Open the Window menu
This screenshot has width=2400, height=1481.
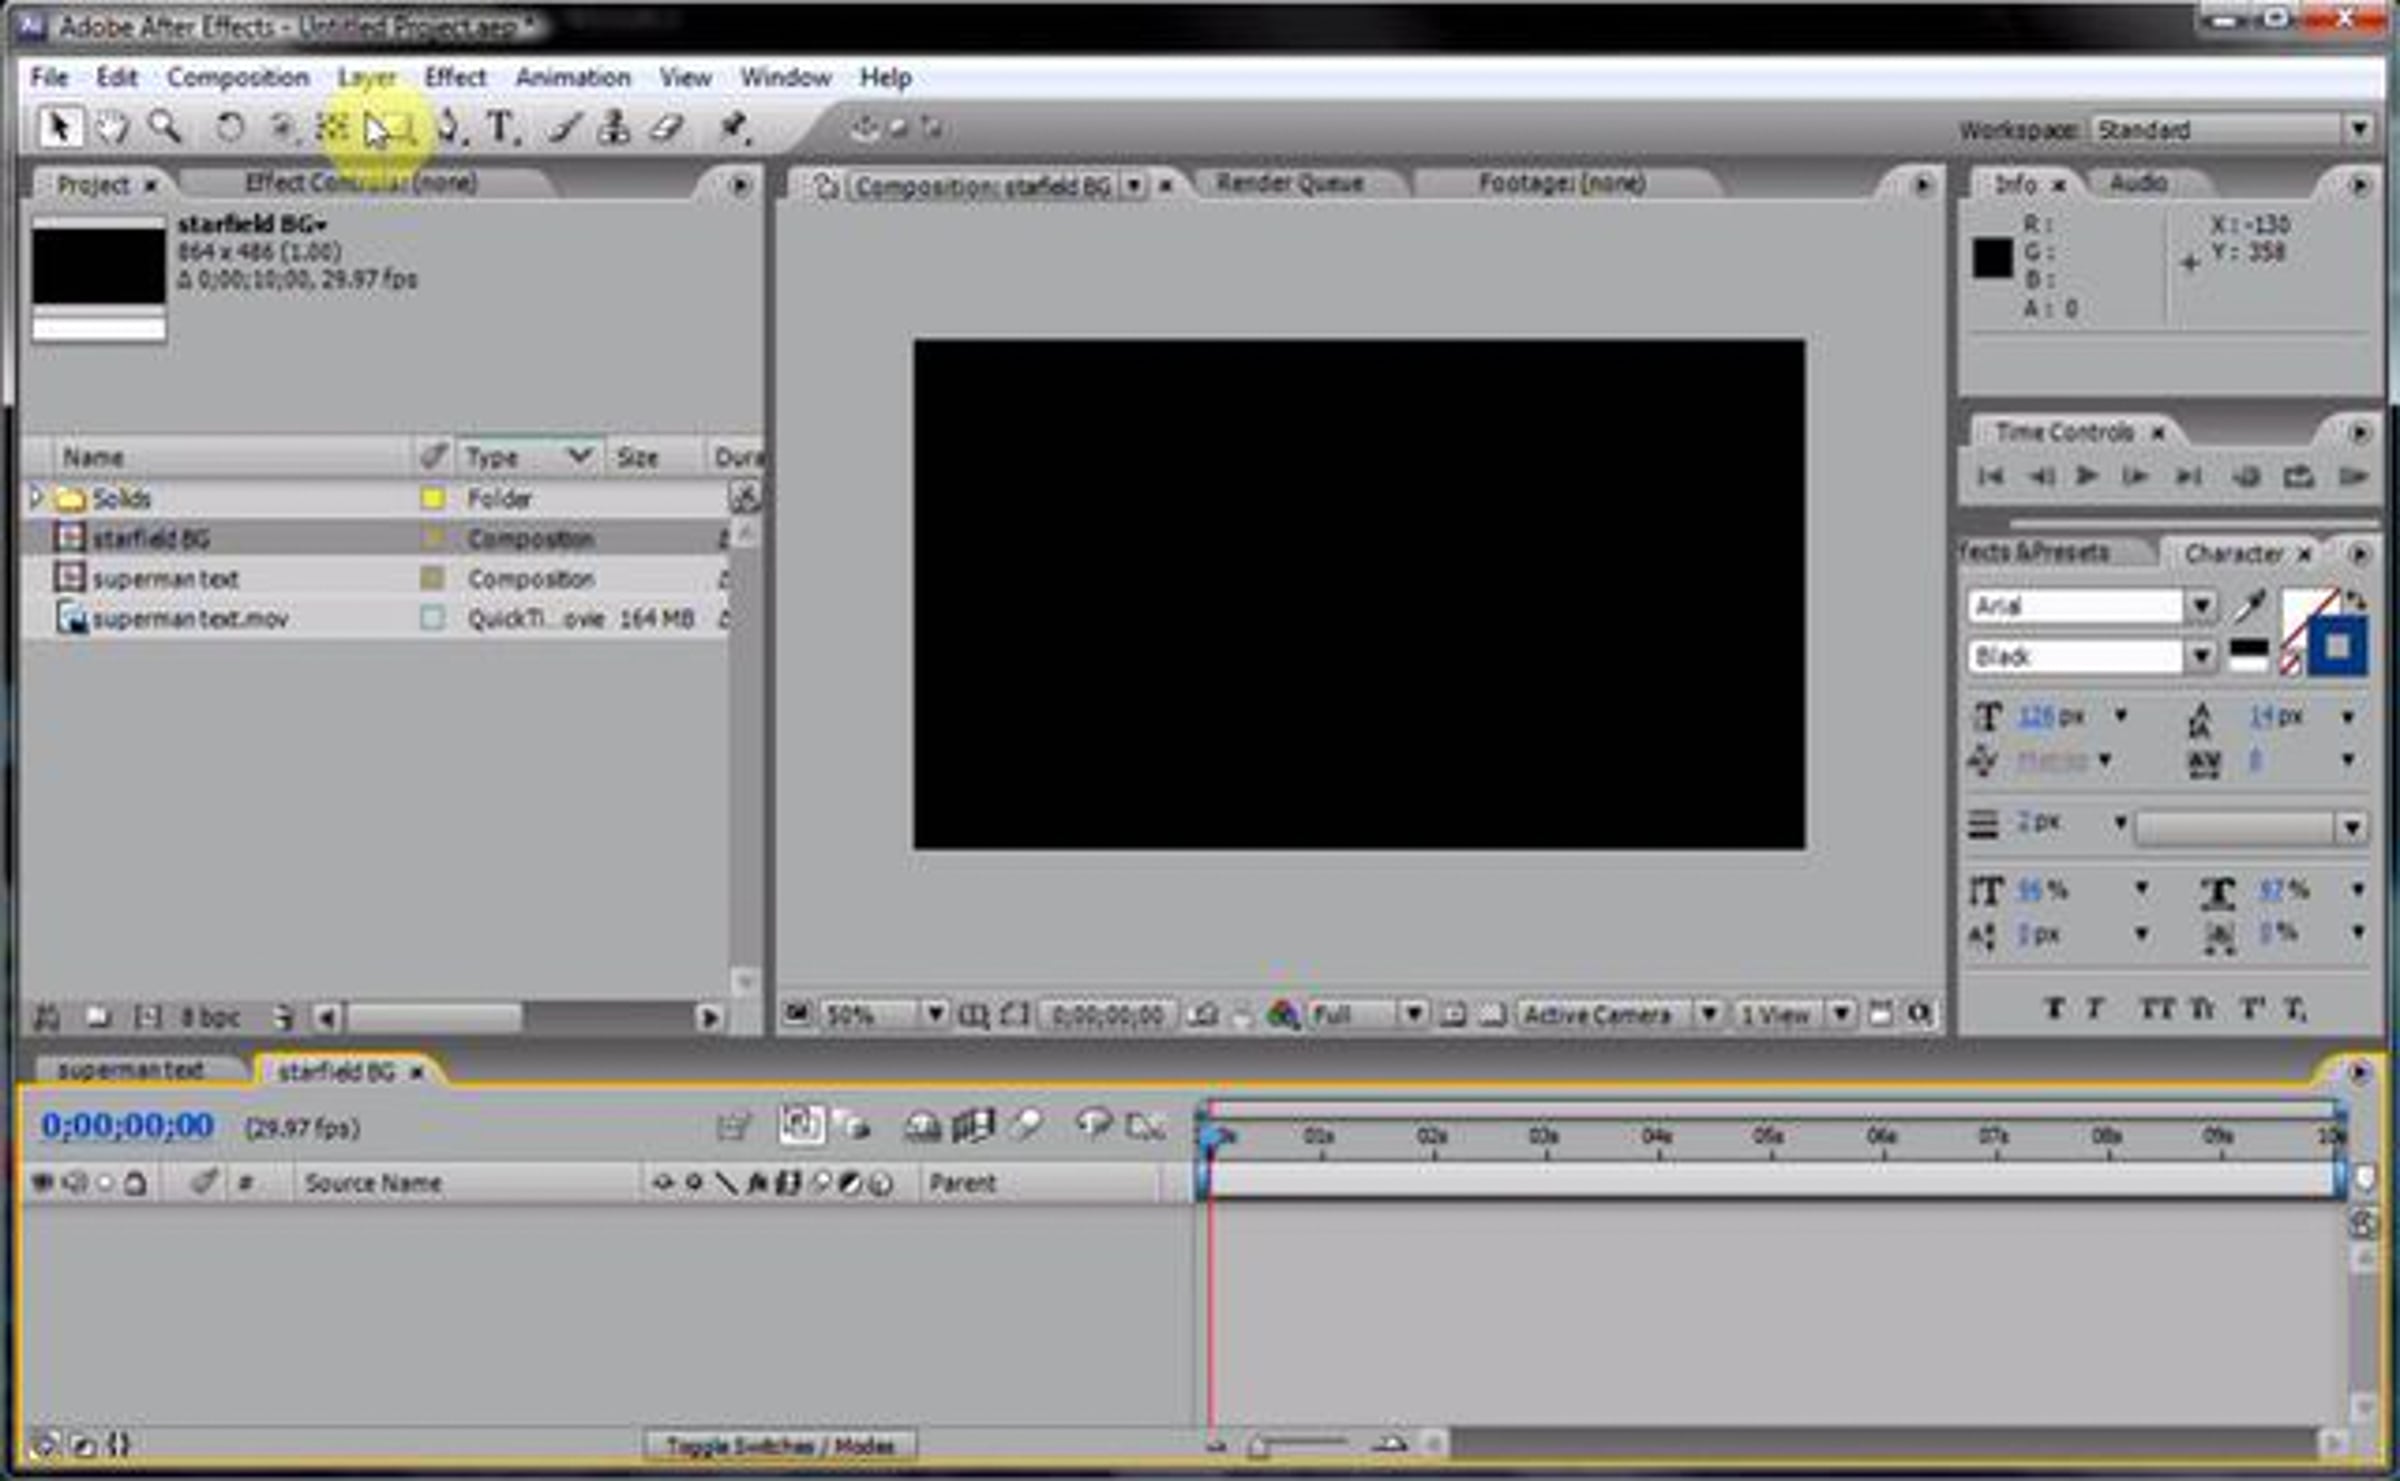786,77
